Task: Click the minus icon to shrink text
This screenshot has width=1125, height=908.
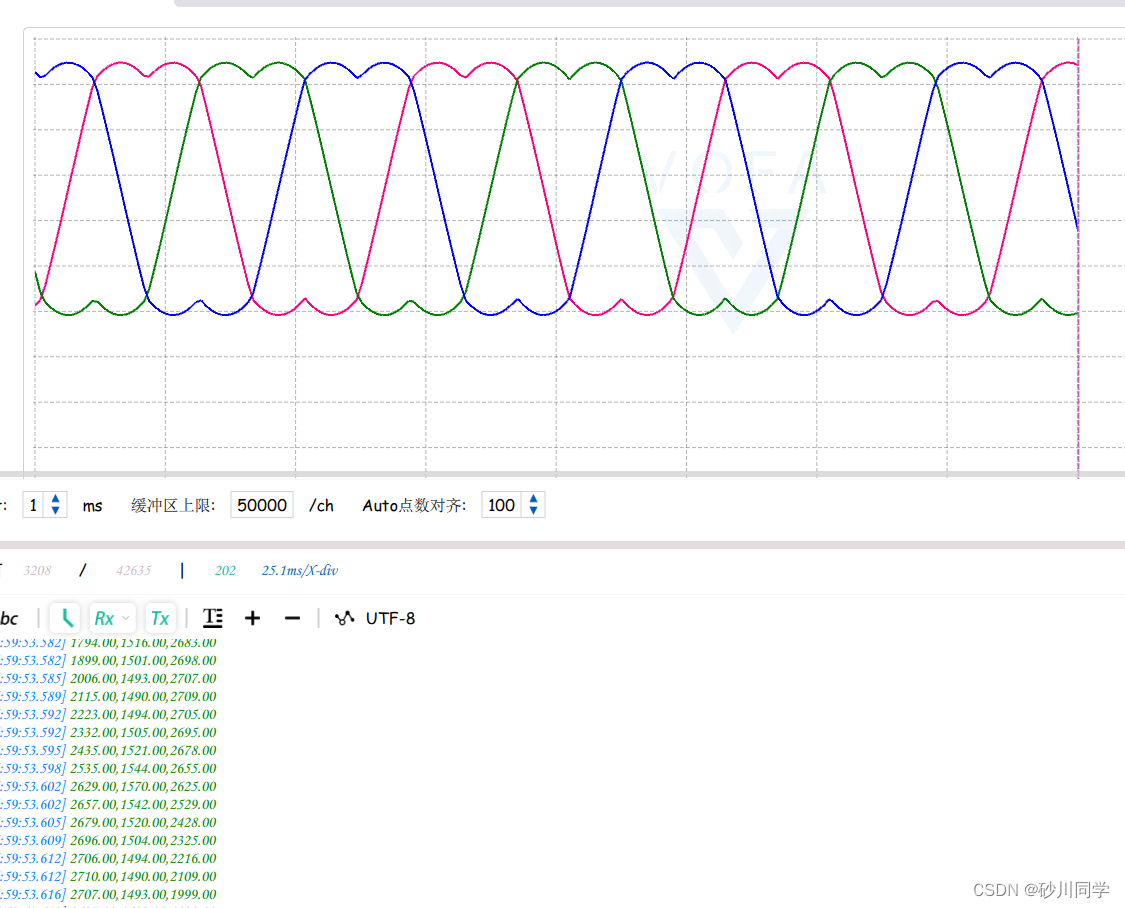Action: tap(291, 617)
